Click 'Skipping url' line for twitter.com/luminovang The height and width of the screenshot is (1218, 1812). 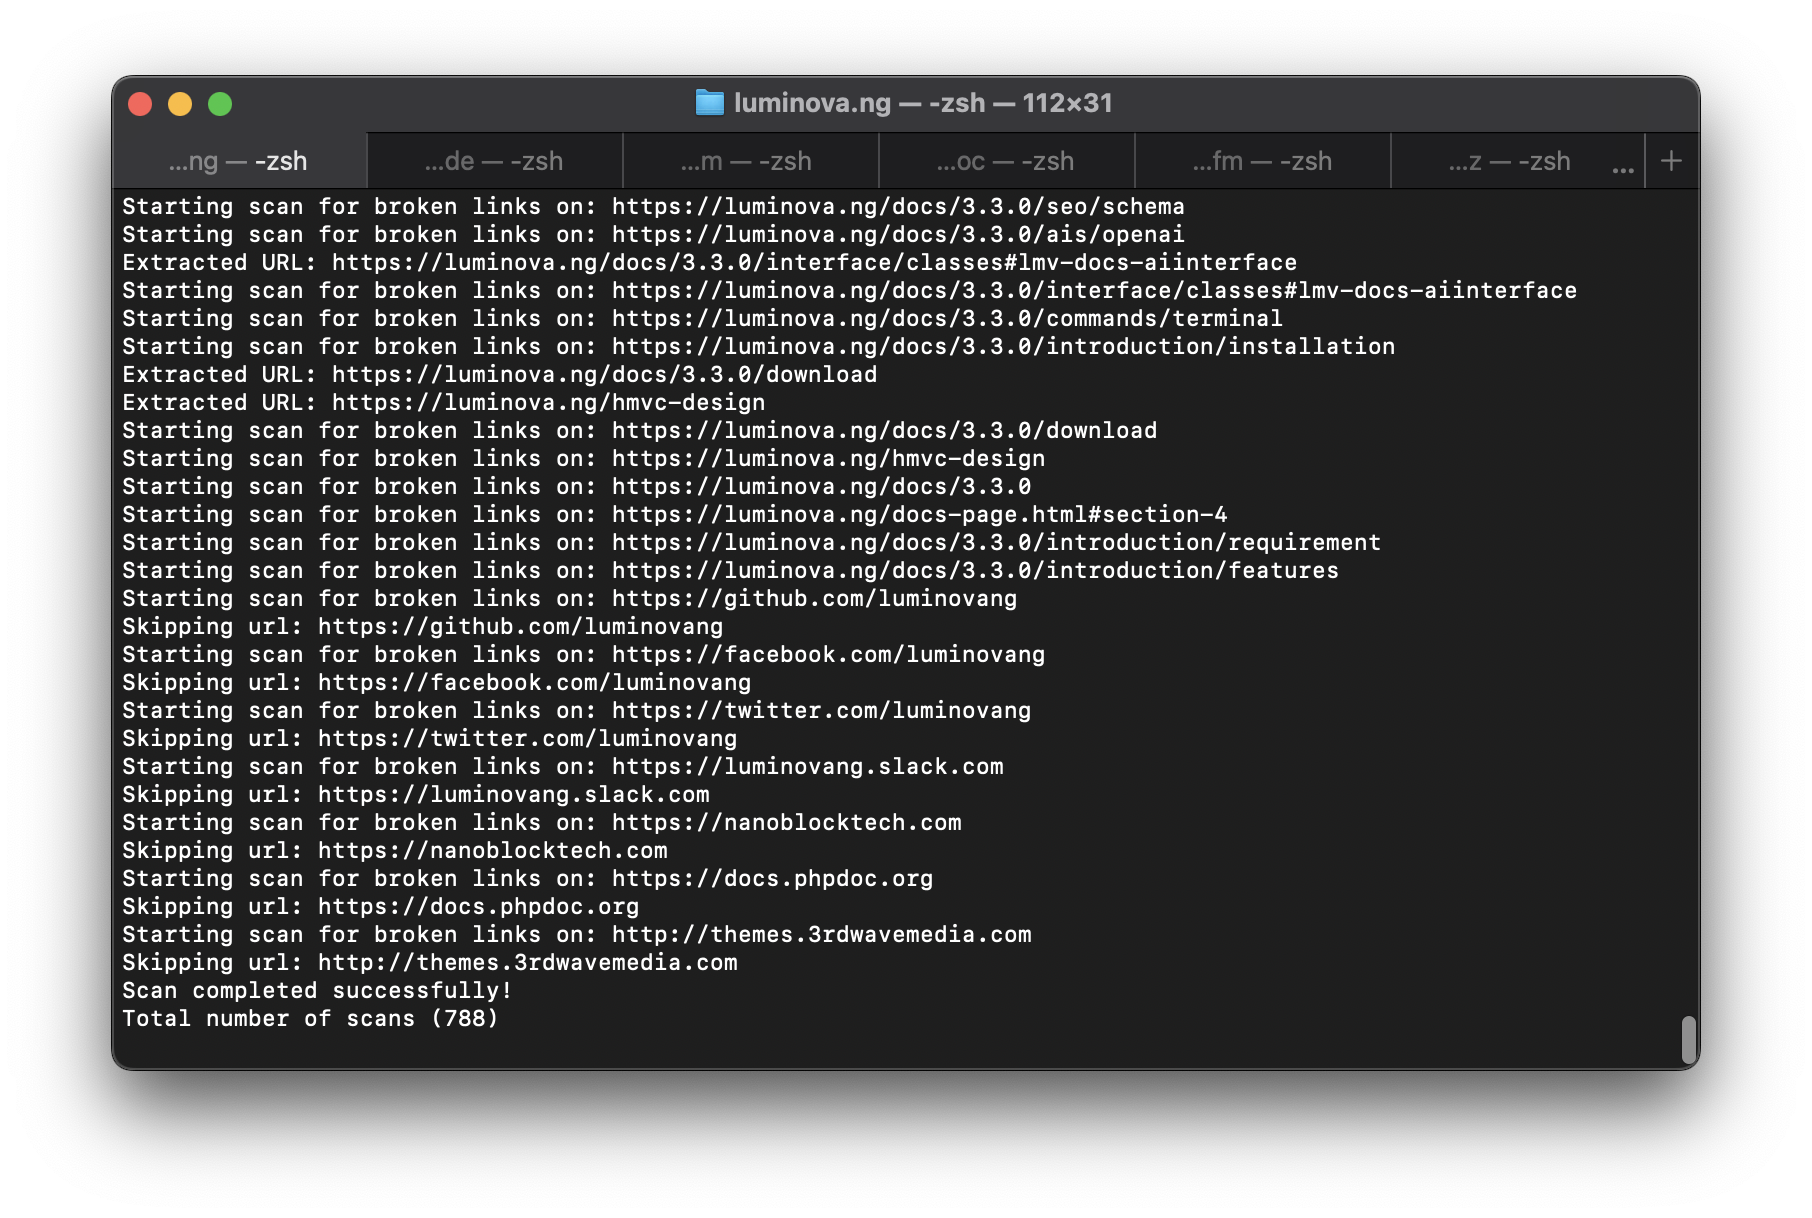click(430, 739)
